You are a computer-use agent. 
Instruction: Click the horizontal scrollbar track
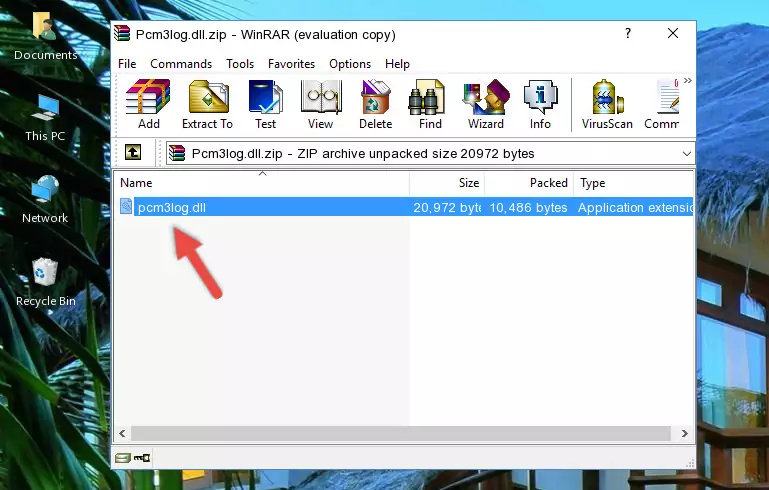click(400, 433)
